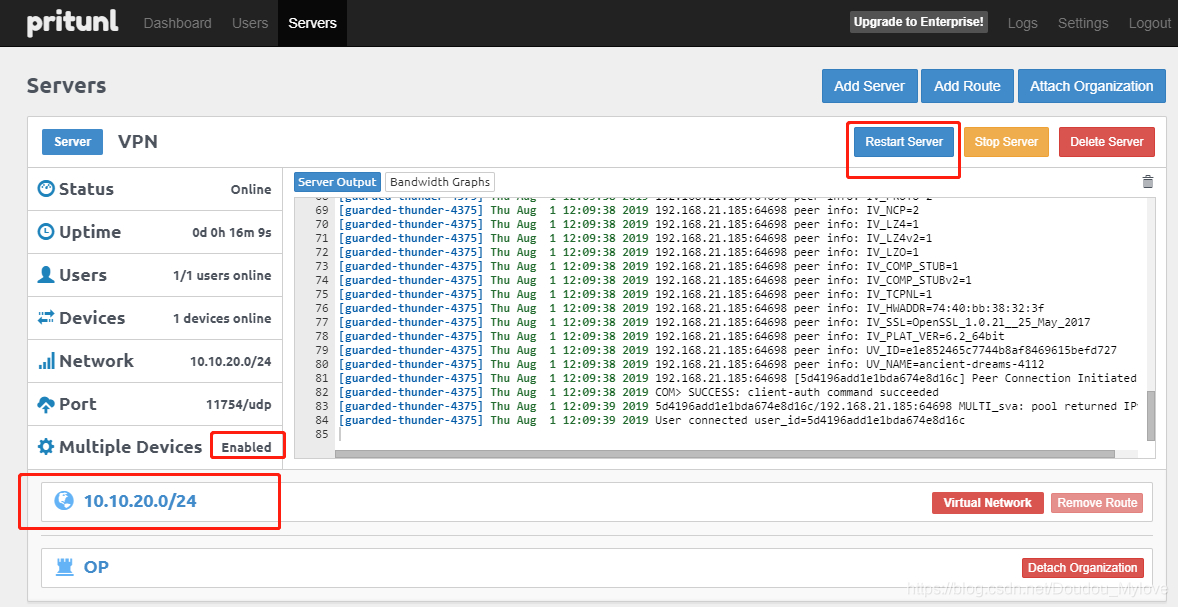Open the Logs page
Image resolution: width=1178 pixels, height=607 pixels.
click(1022, 23)
